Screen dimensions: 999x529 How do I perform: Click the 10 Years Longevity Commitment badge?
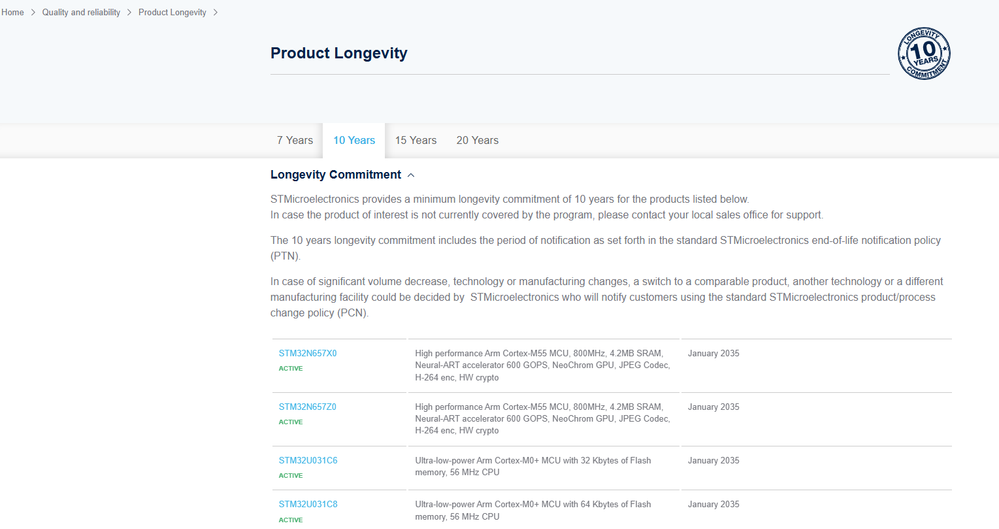pos(923,54)
